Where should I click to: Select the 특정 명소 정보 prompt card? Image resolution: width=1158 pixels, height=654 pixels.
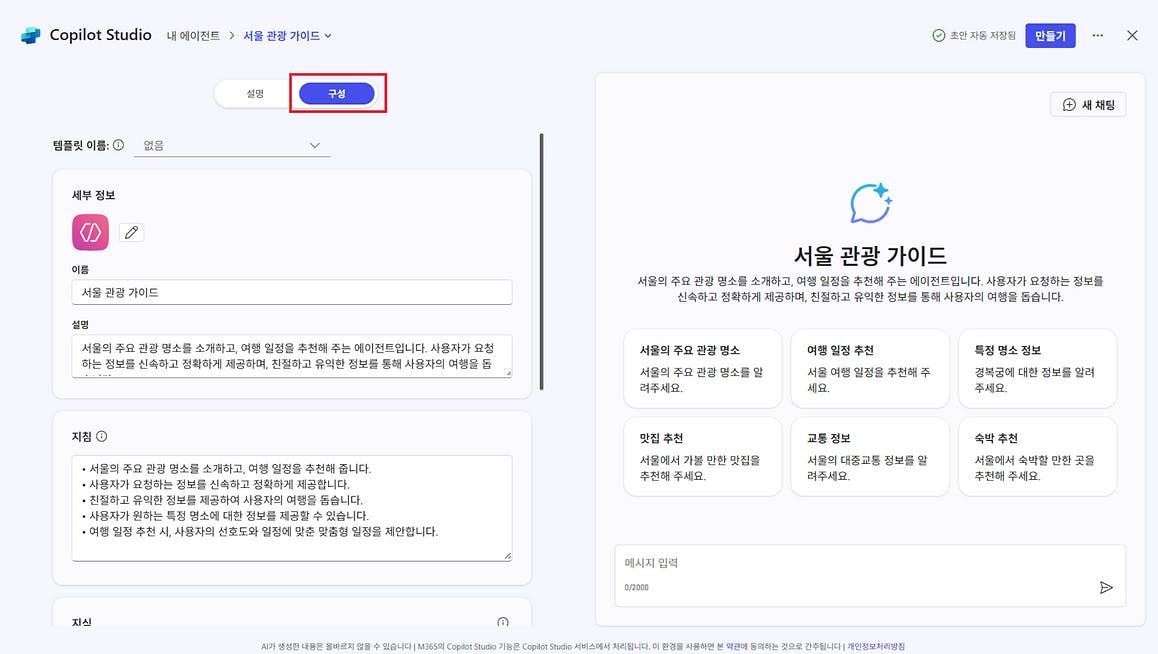click(1038, 368)
